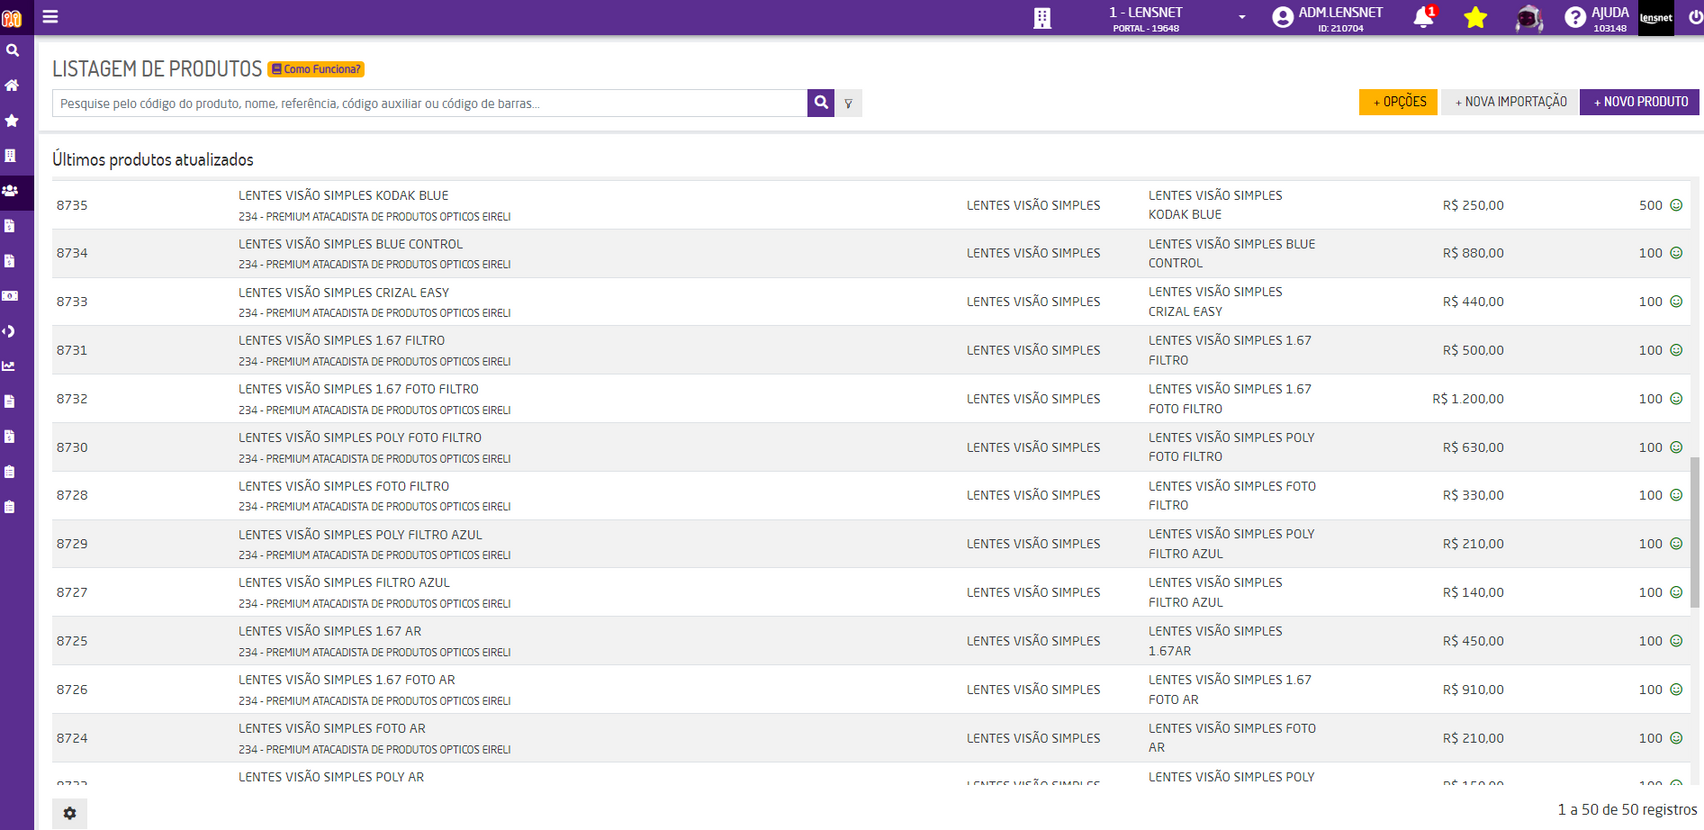Screen dimensions: 1704x830
Task: Expand the filter options beside the search button
Action: point(848,103)
